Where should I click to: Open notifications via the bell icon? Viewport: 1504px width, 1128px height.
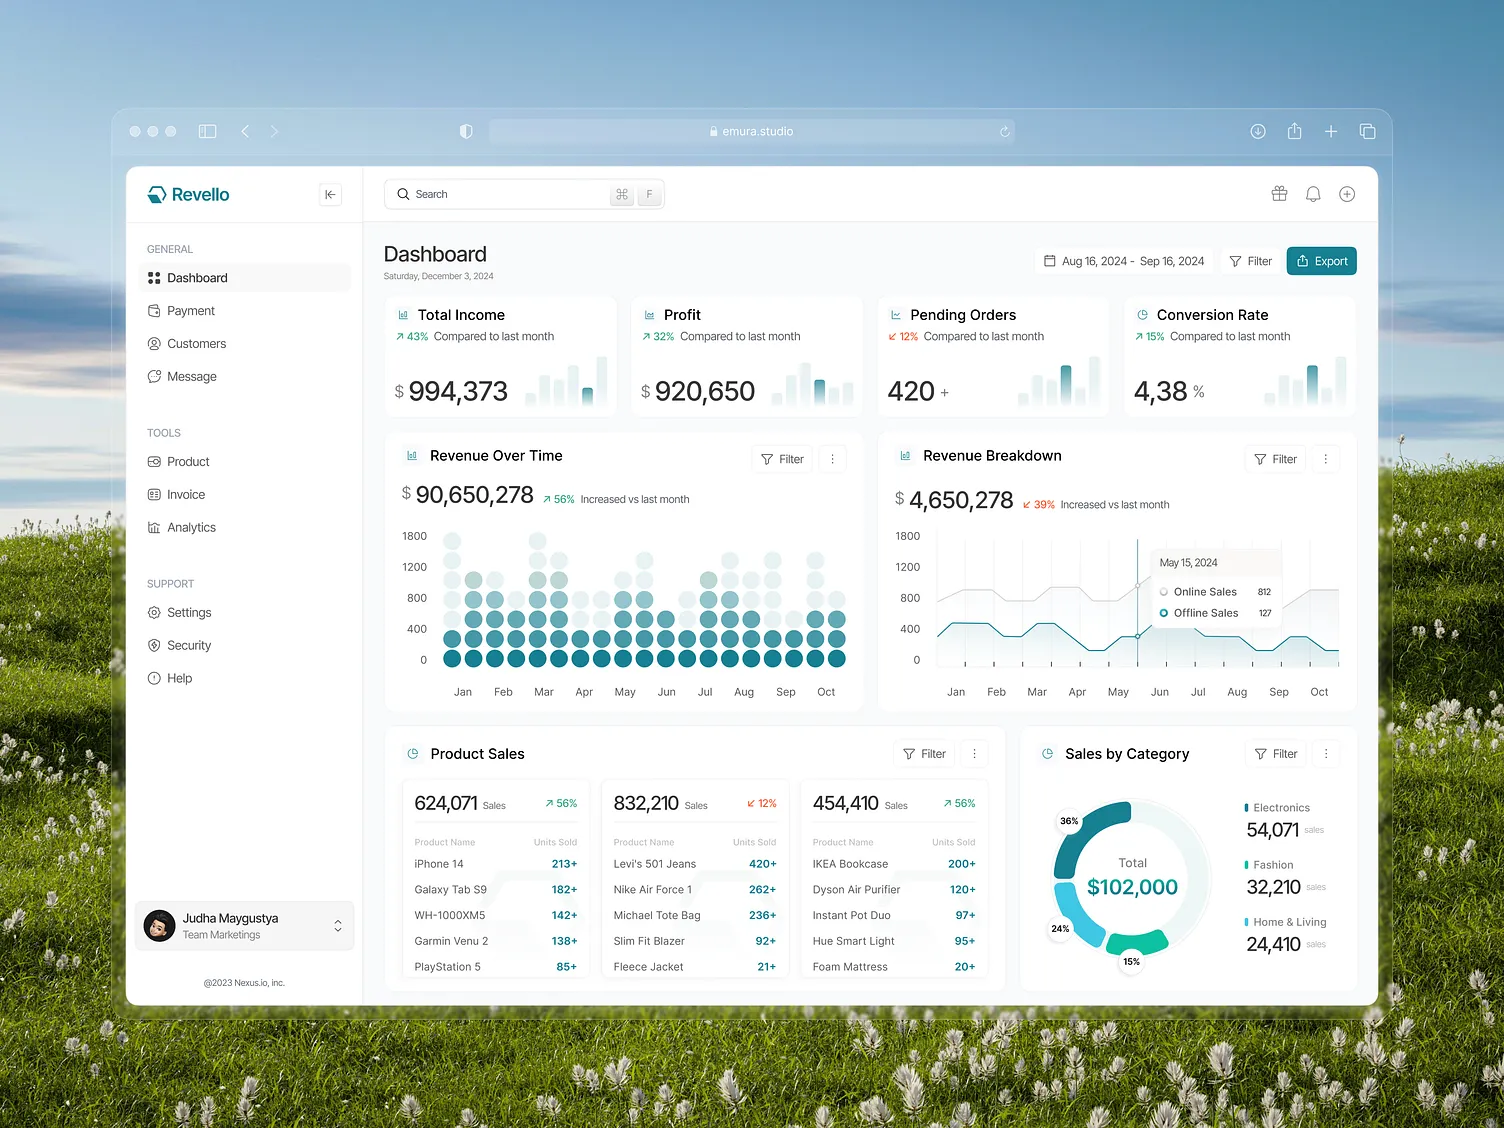1313,194
